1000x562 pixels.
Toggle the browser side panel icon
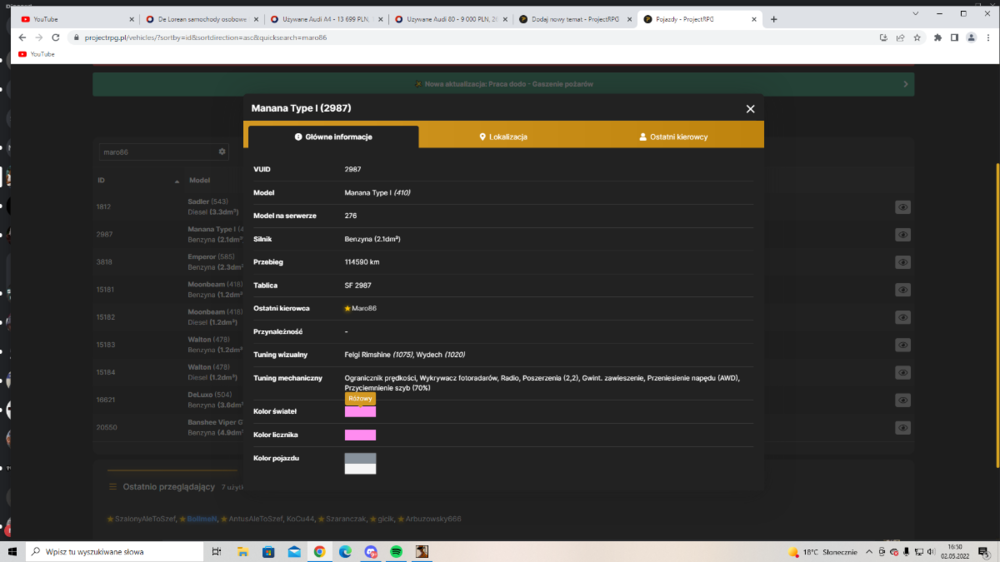[954, 38]
